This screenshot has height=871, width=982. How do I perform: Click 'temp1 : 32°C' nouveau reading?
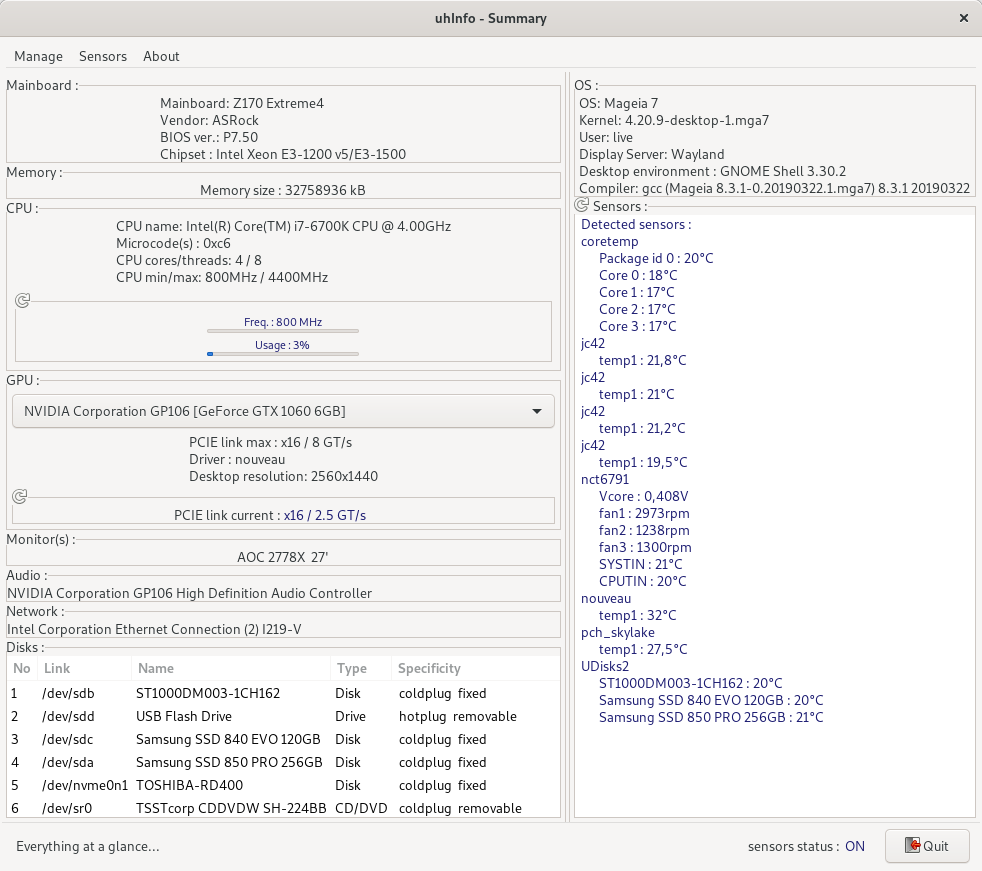638,615
